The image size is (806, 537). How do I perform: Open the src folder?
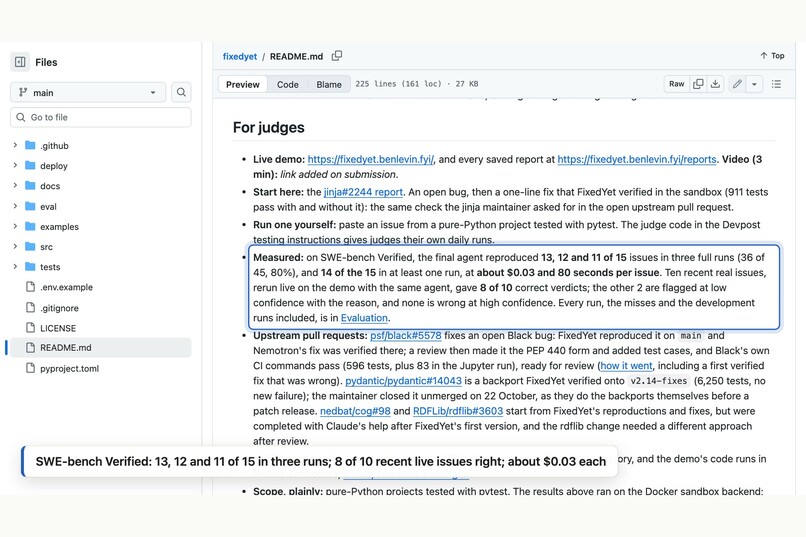point(46,247)
